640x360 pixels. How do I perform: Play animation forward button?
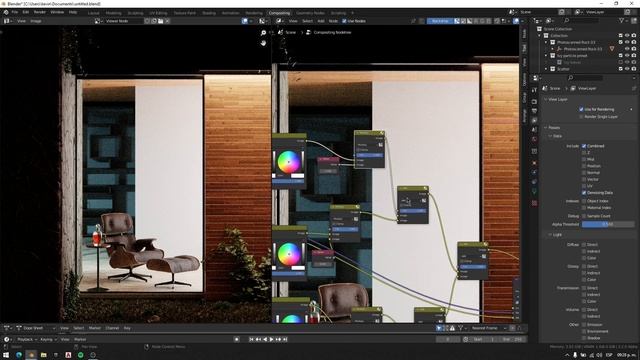pyautogui.click(x=271, y=339)
